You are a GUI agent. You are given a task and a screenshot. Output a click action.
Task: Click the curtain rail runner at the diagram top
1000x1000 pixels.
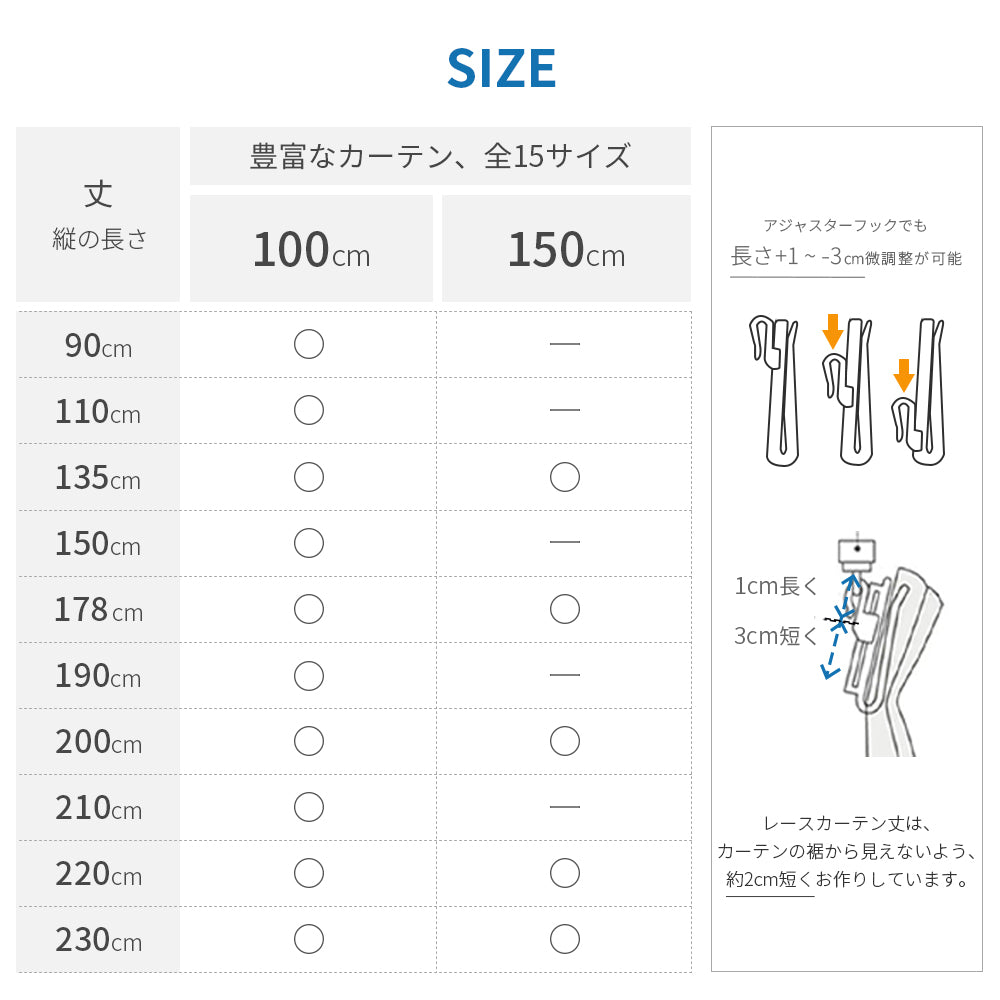pos(856,553)
